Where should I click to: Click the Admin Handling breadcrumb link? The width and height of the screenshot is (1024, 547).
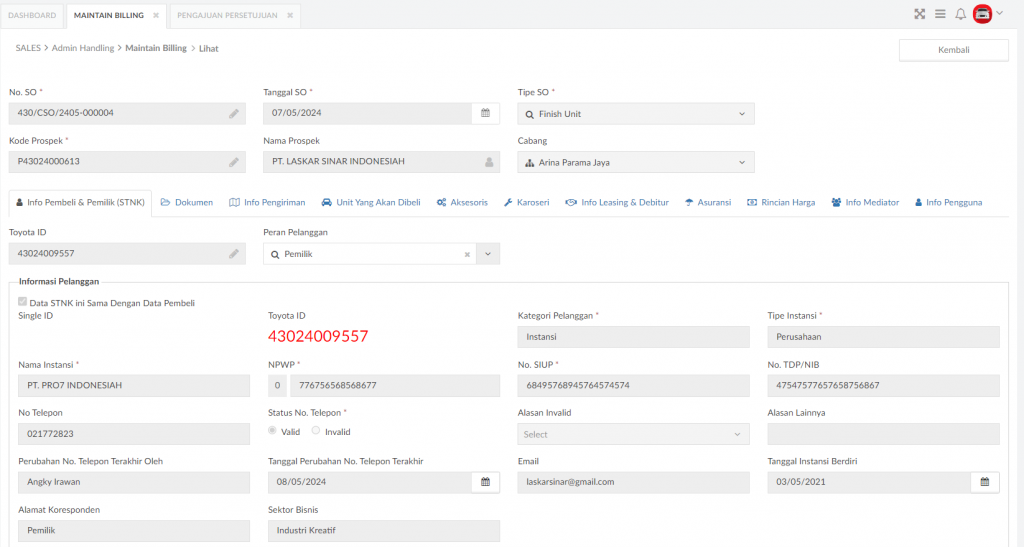point(83,48)
